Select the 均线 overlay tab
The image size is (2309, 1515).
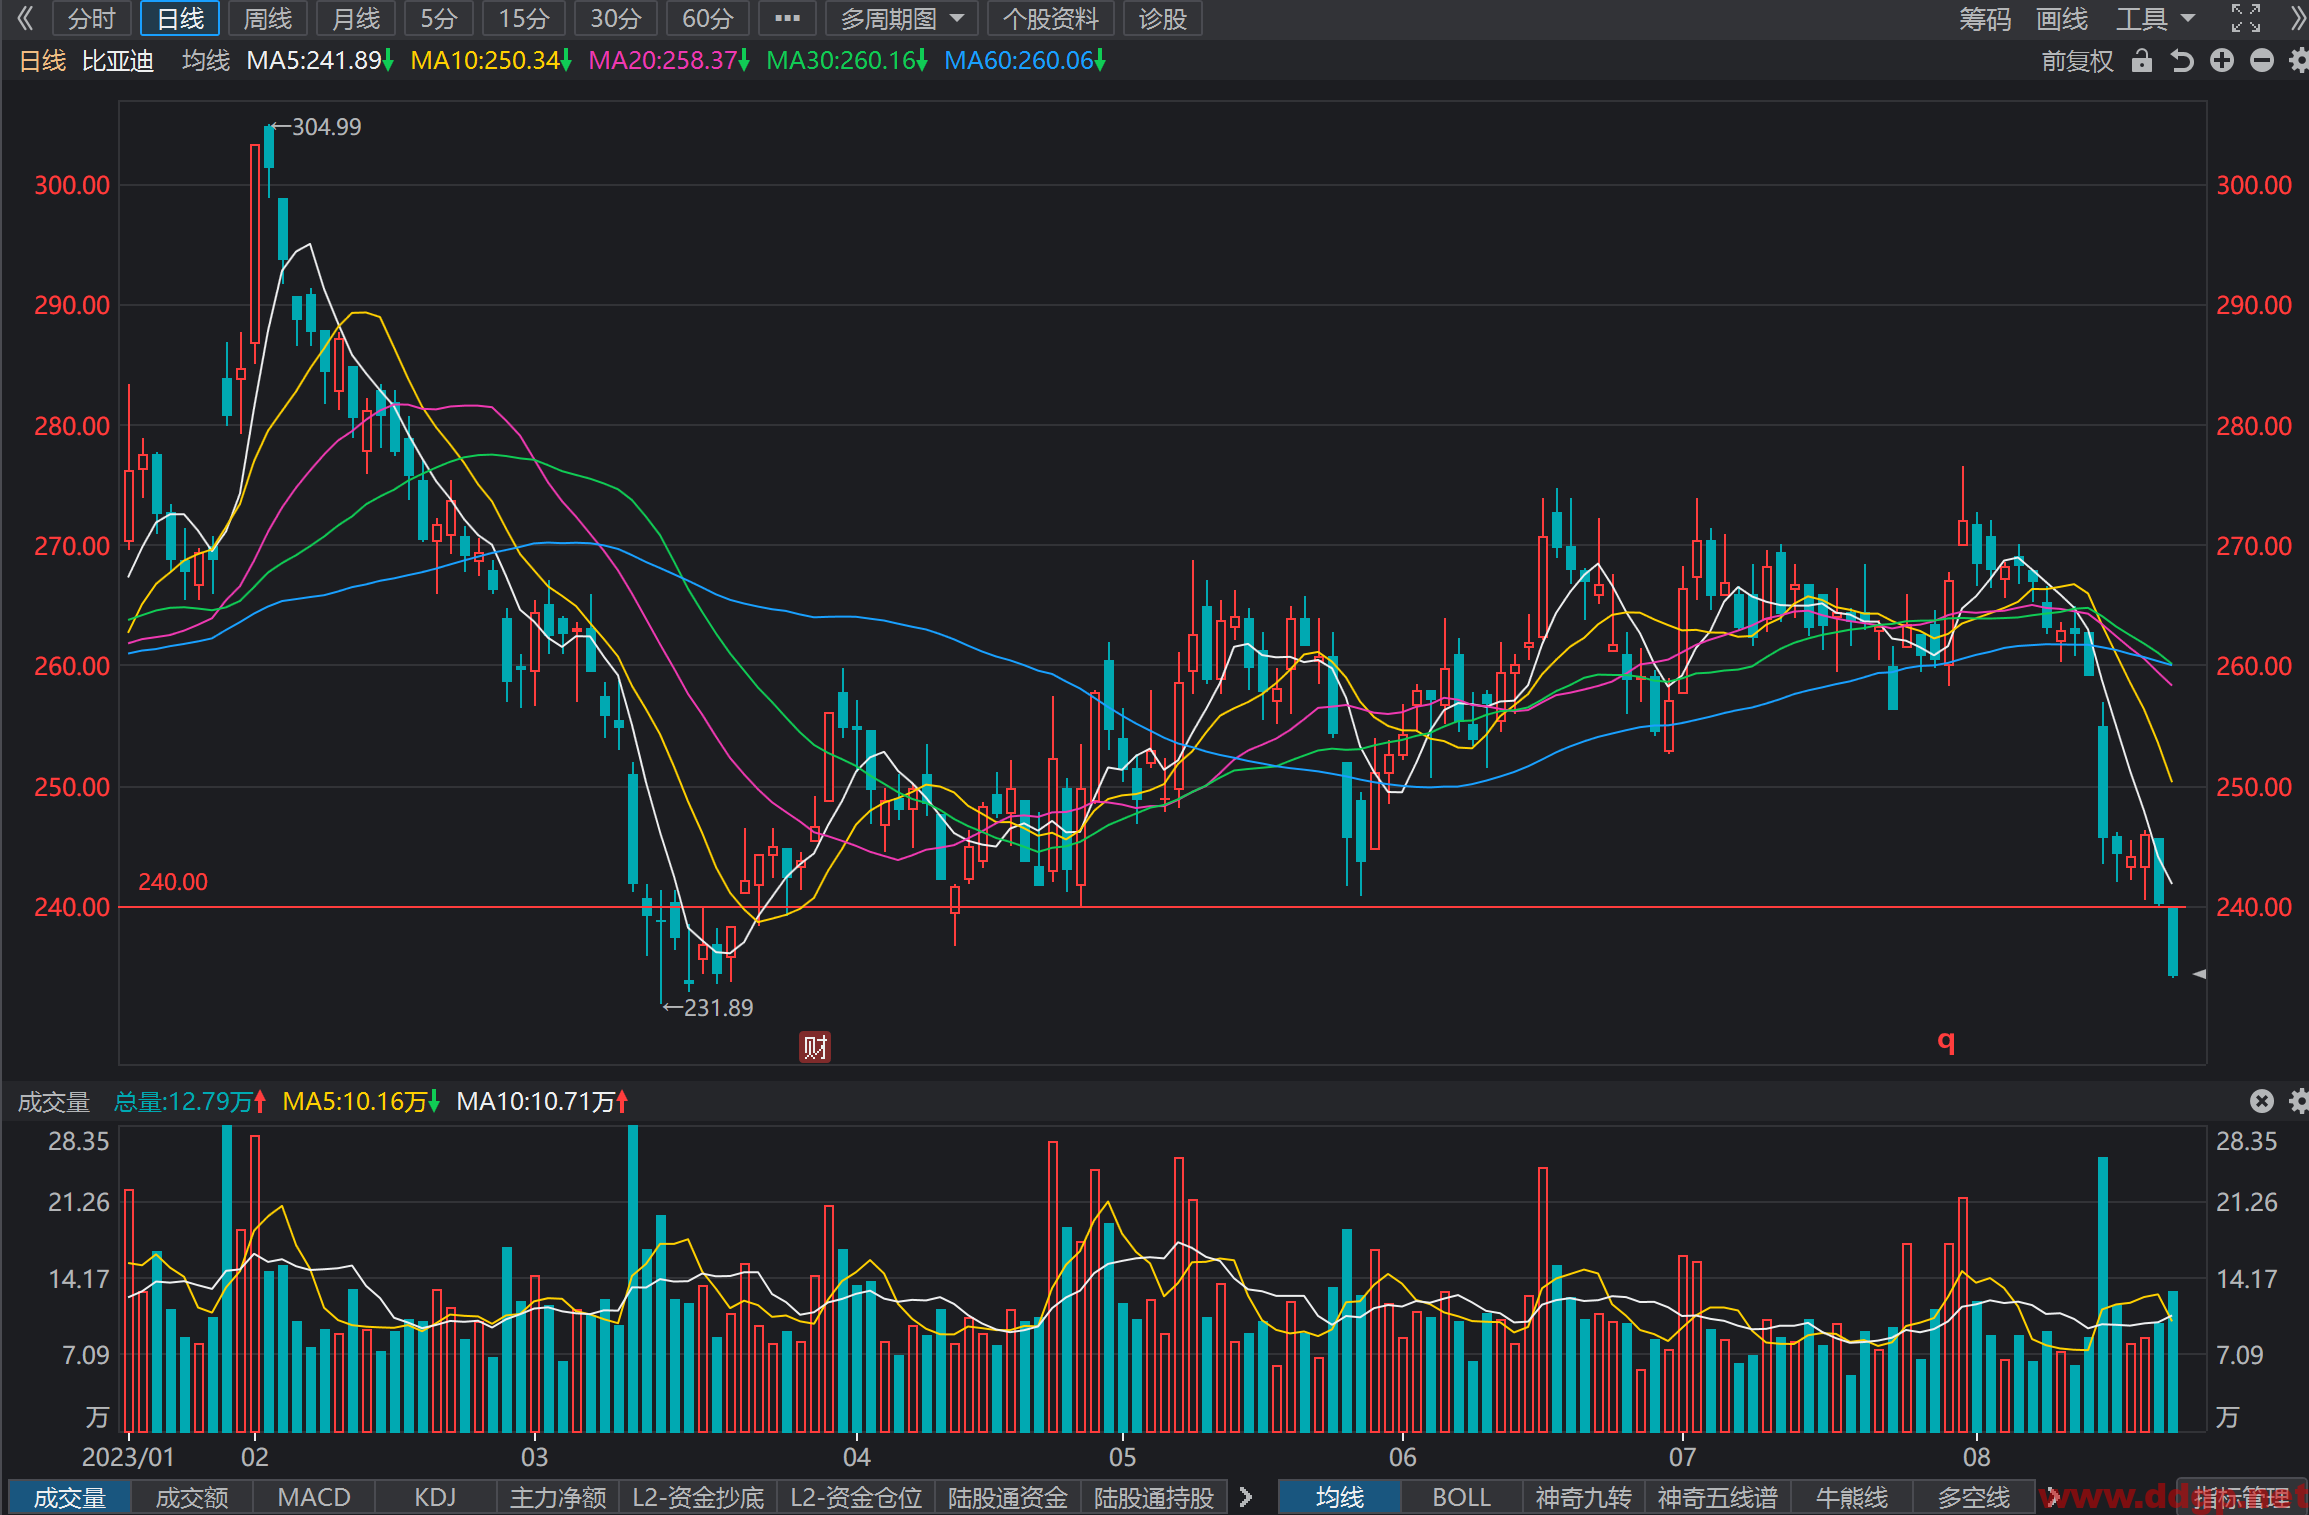tap(1339, 1497)
